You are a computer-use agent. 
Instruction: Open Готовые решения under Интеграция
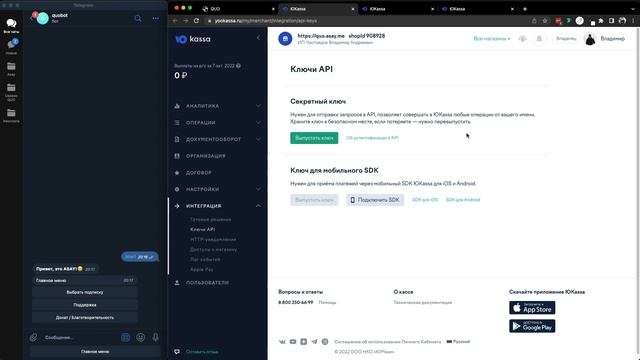[x=211, y=220]
